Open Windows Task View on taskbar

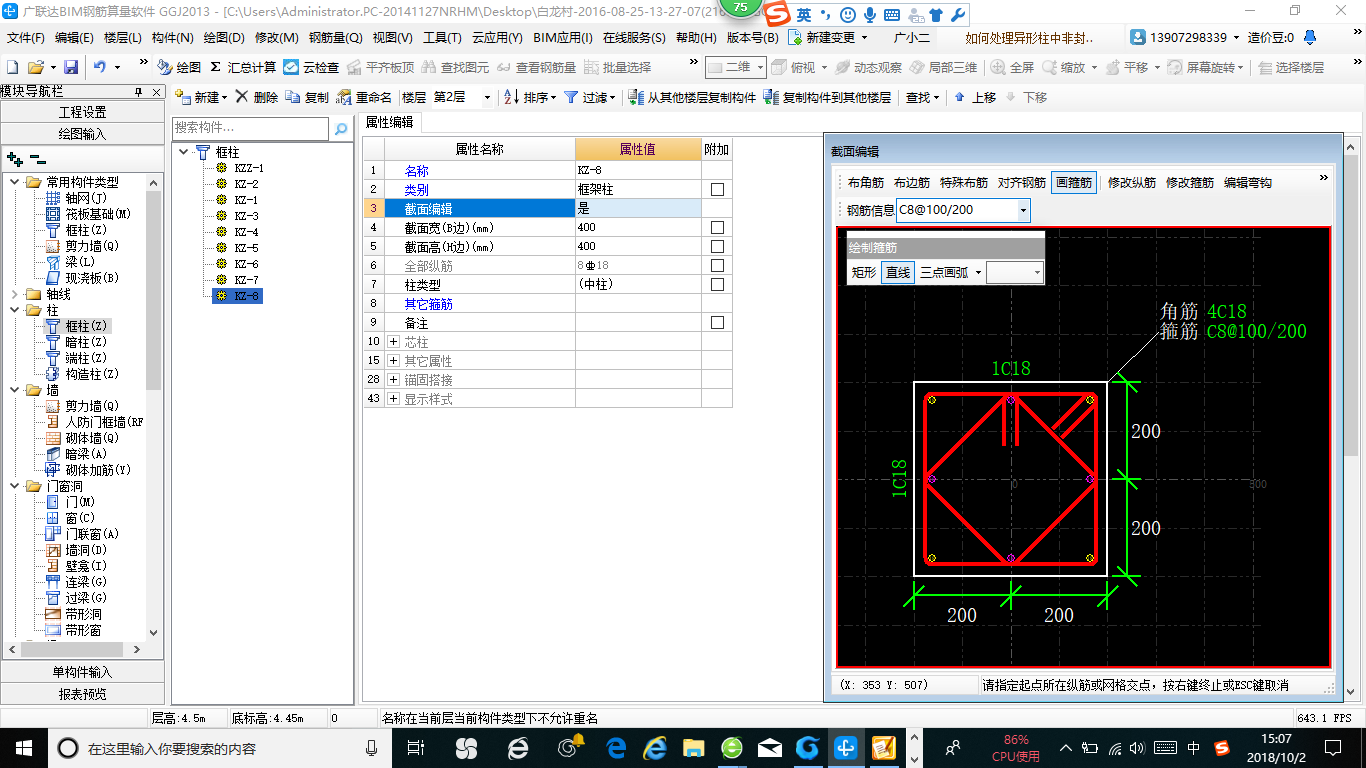click(417, 747)
